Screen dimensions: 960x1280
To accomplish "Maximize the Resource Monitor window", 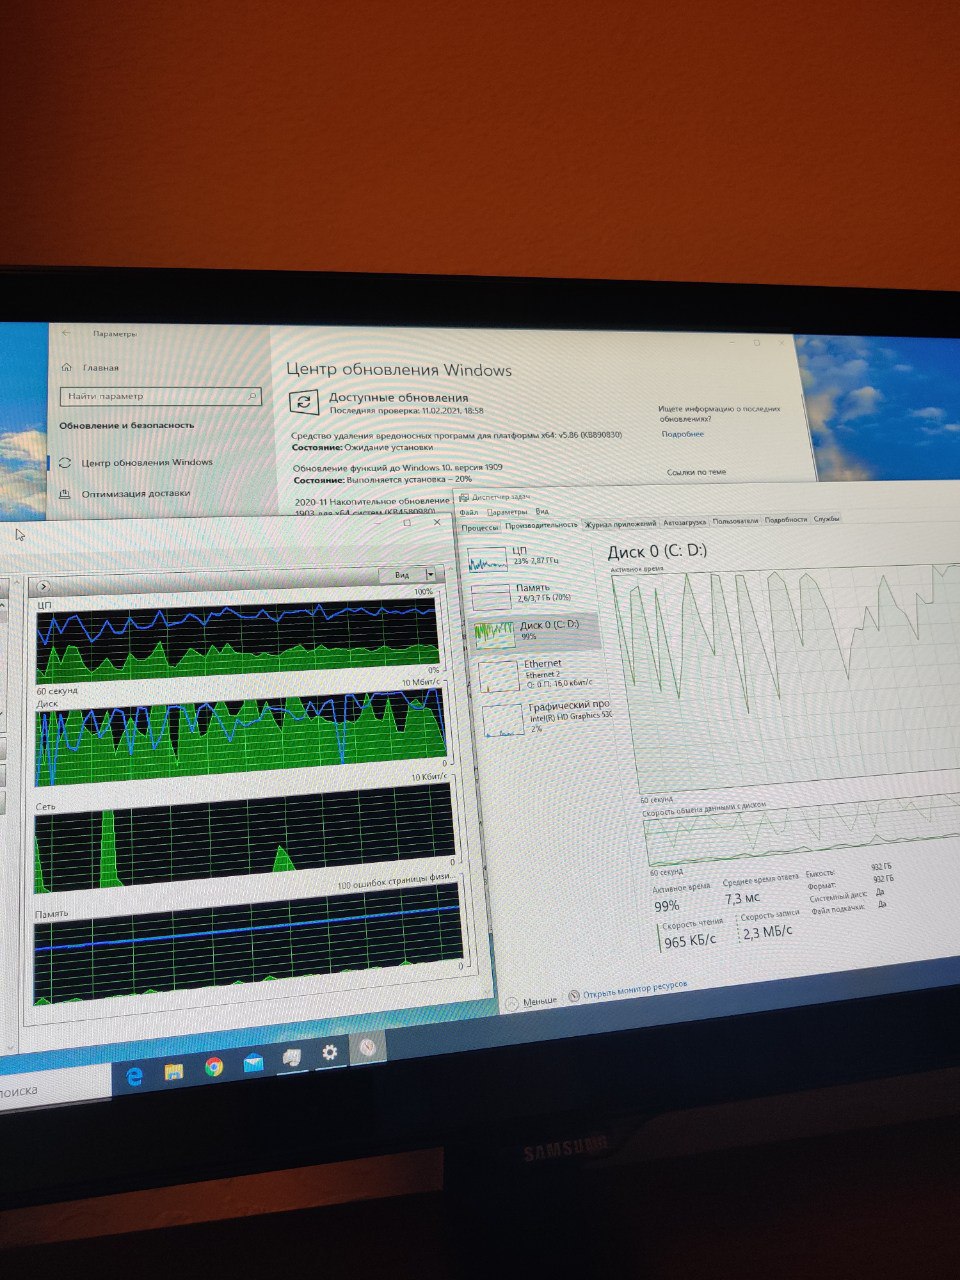I will [407, 523].
